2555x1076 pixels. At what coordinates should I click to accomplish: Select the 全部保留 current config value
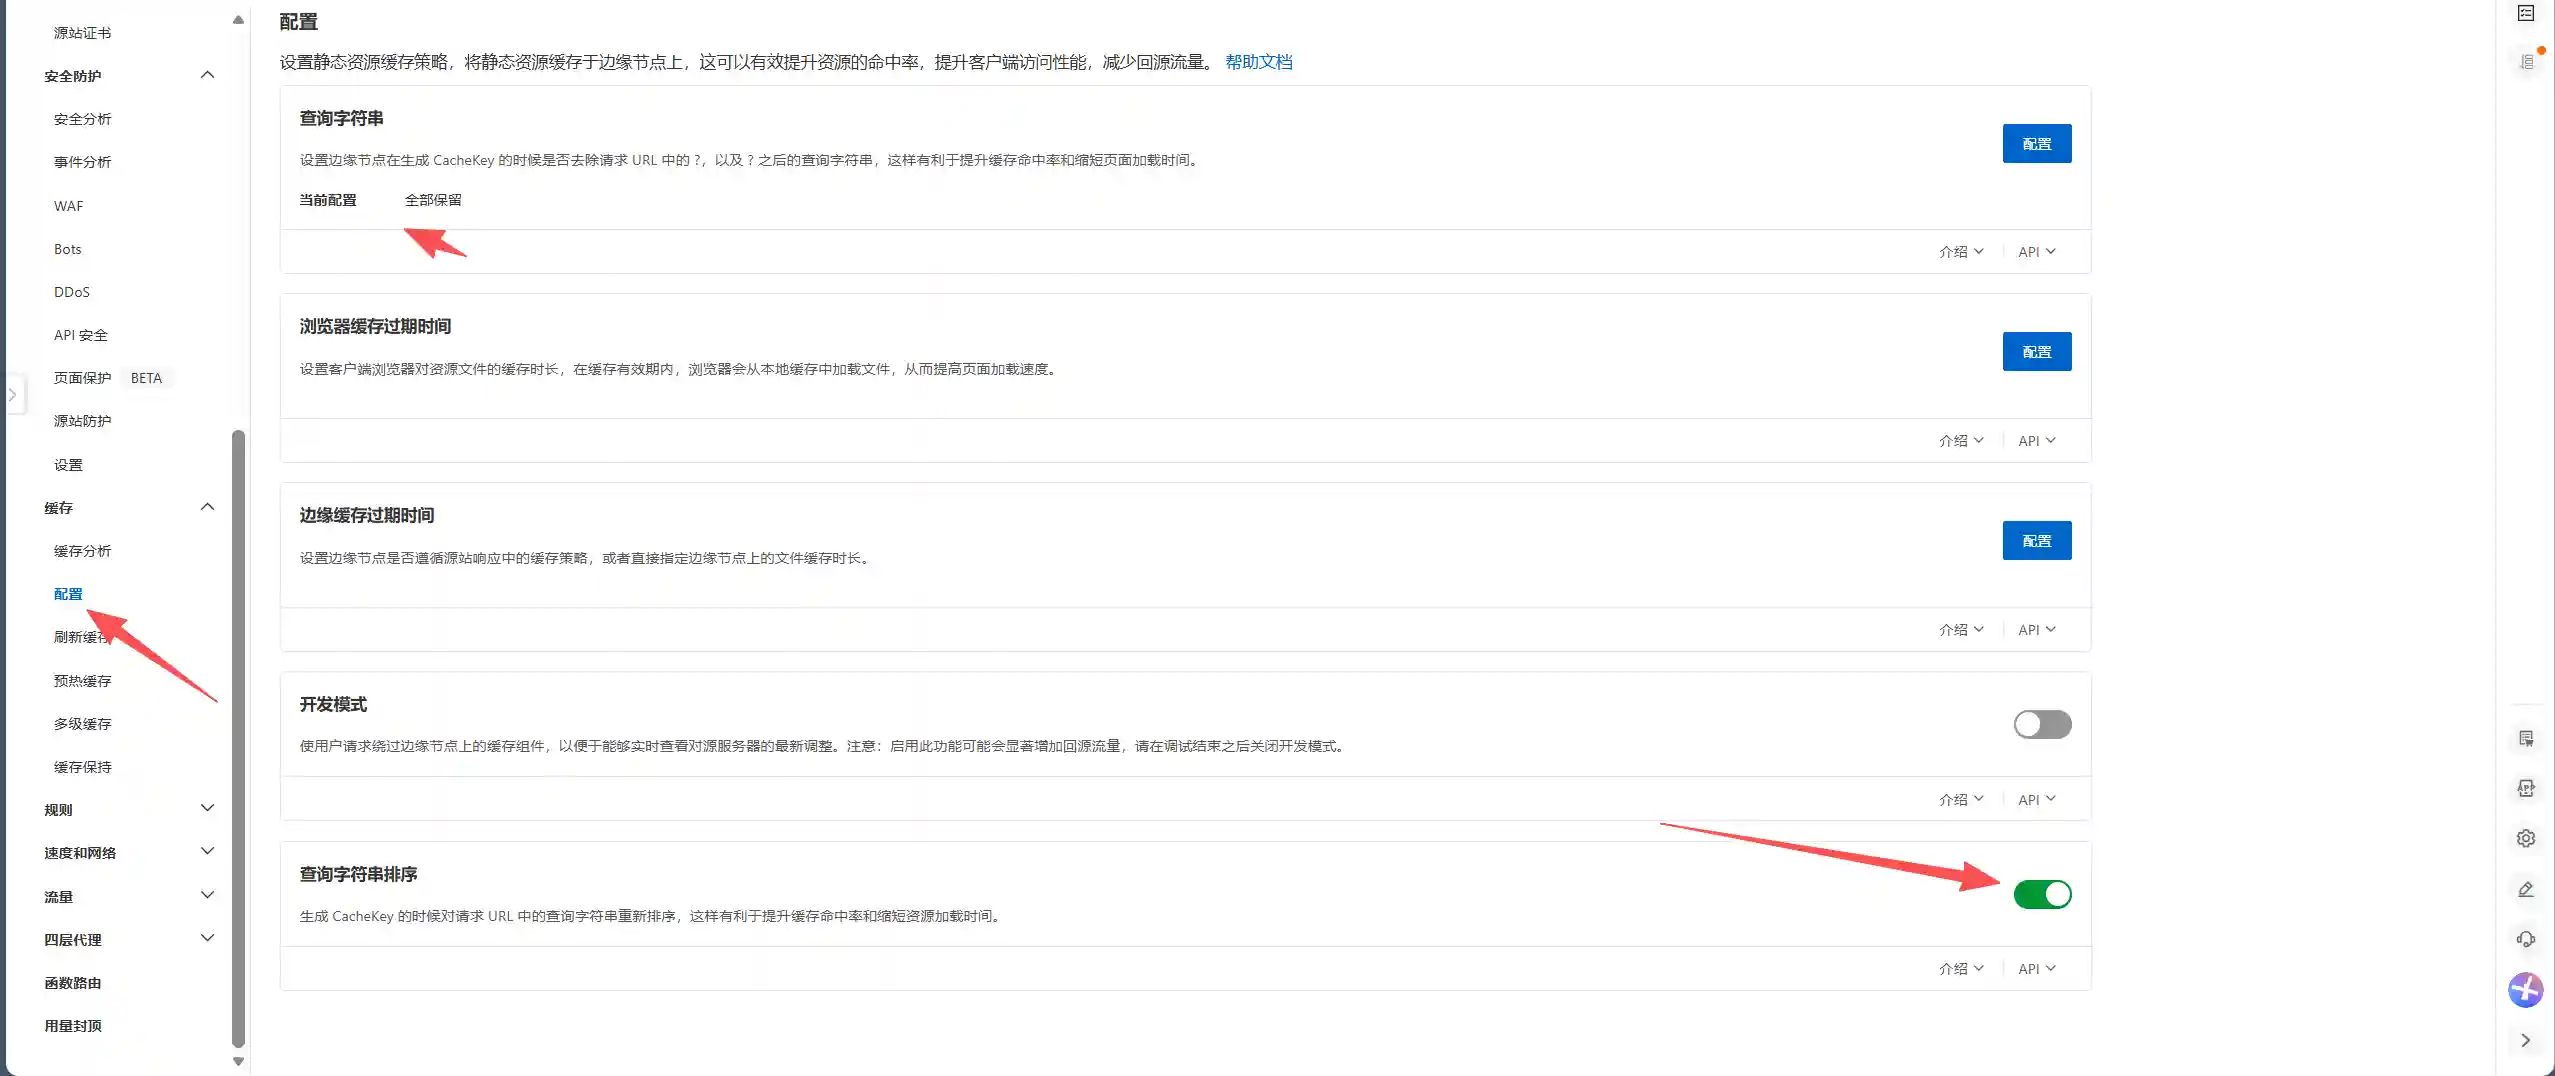pyautogui.click(x=433, y=200)
